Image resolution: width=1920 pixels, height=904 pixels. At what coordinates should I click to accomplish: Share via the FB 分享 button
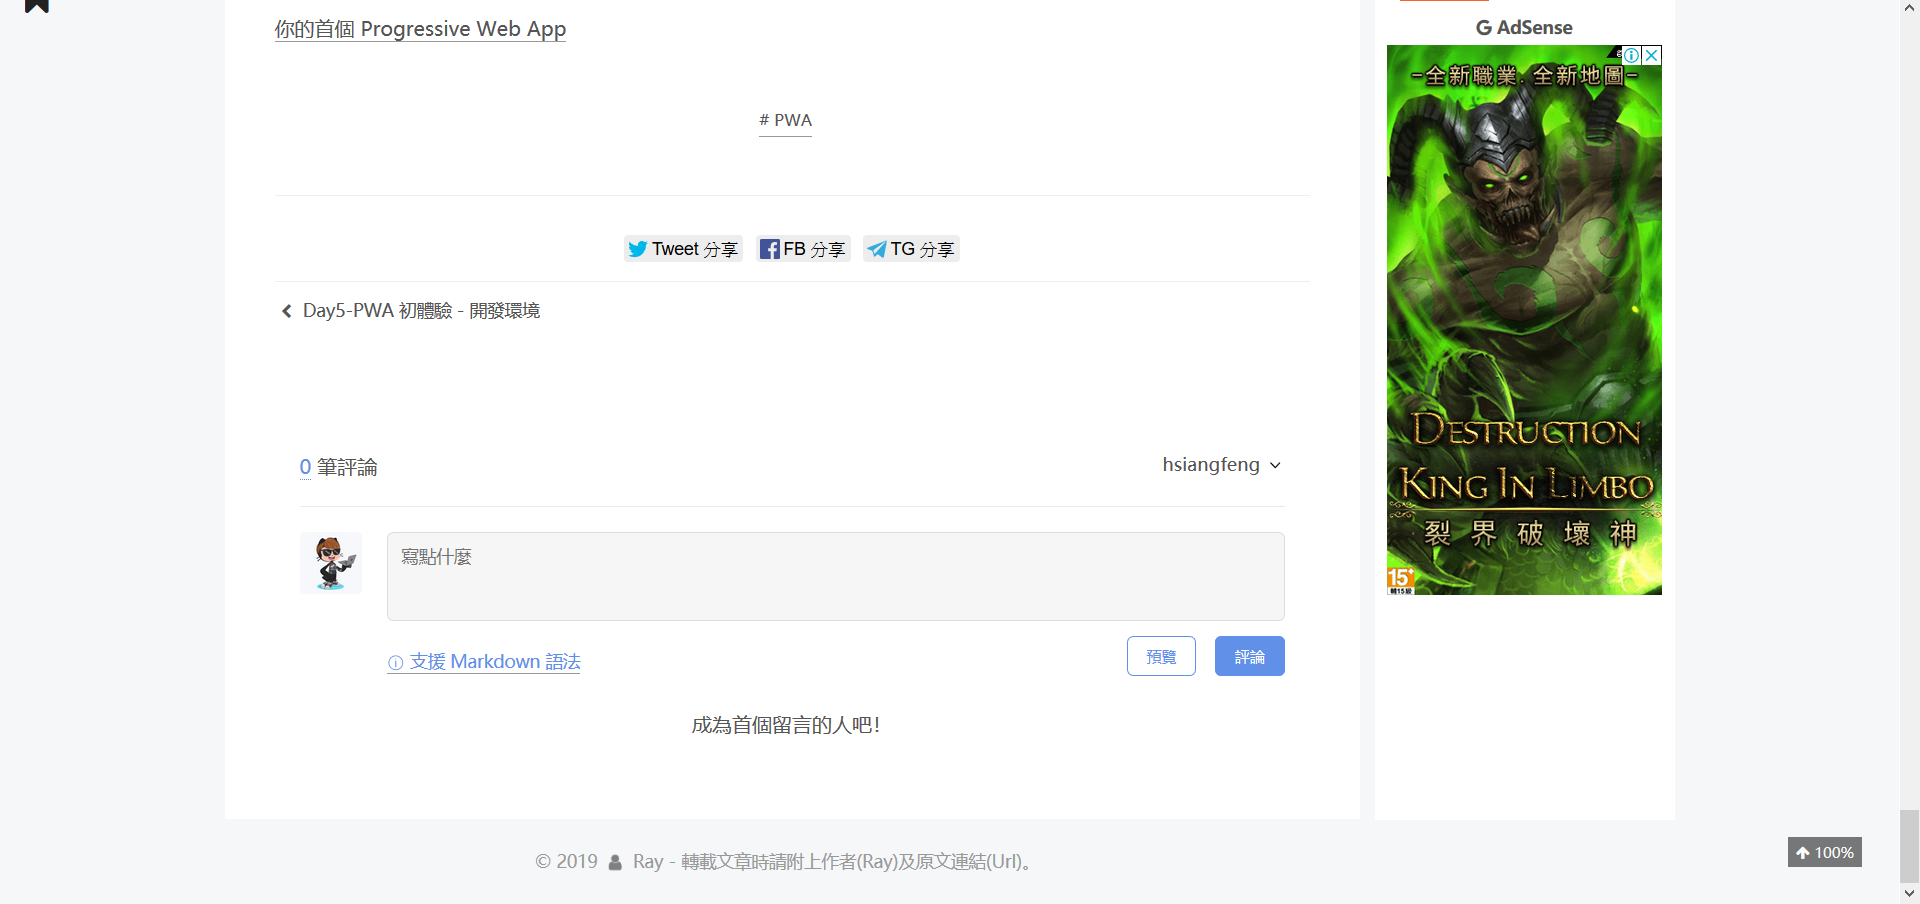coord(803,249)
